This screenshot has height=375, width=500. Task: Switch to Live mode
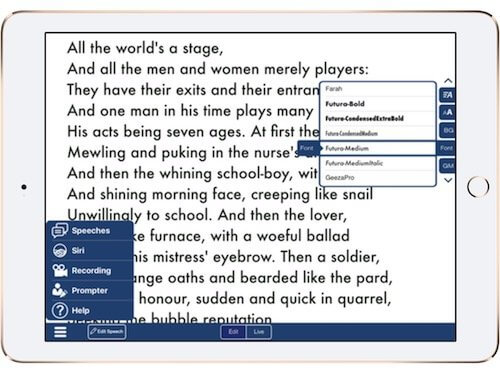click(259, 332)
